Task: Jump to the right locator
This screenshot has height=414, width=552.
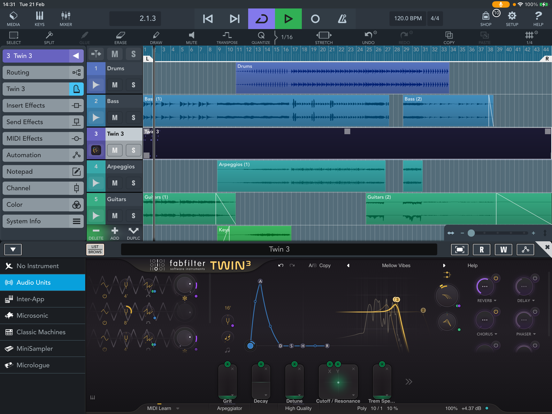Action: coord(234,19)
